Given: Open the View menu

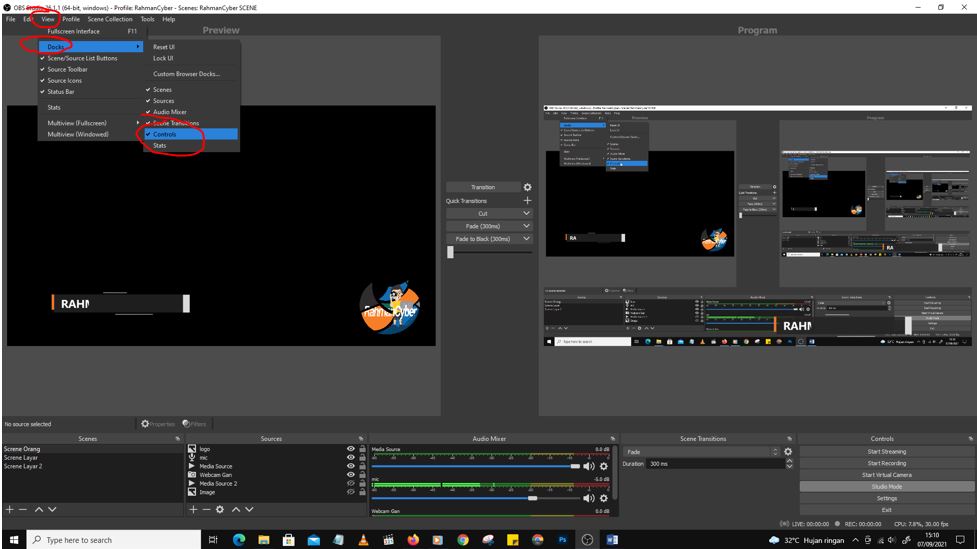Looking at the screenshot, I should (47, 19).
